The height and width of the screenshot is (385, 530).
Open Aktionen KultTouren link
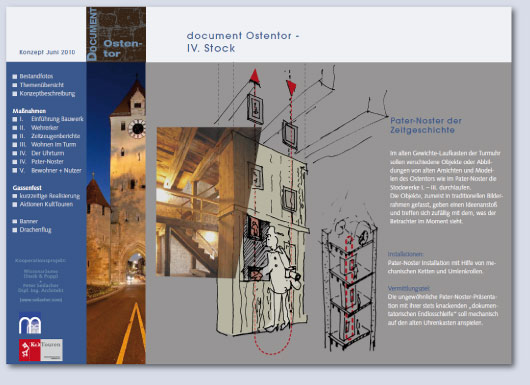point(43,204)
